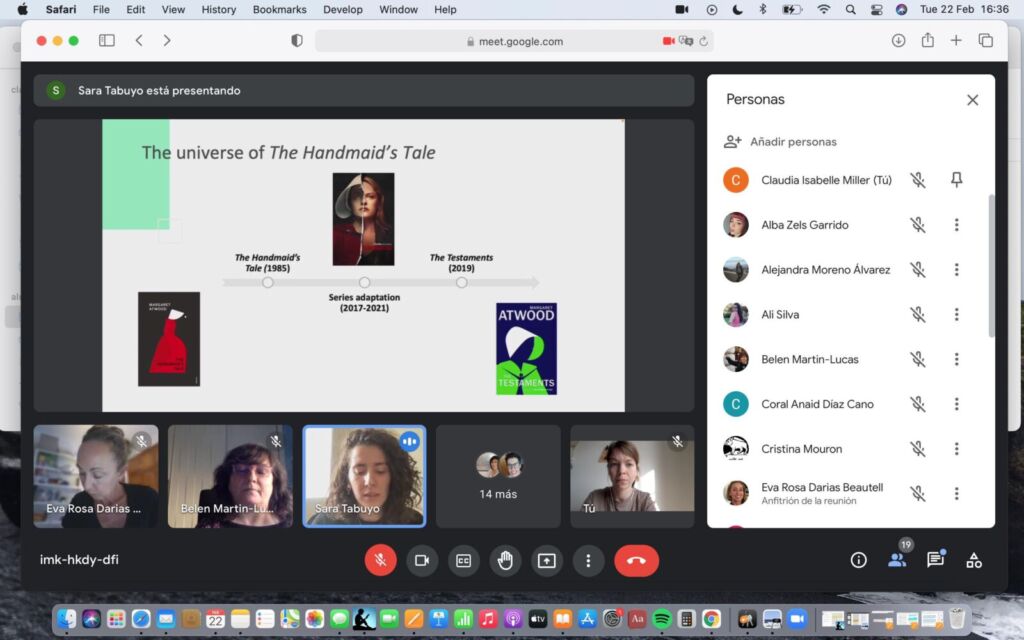1024x640 pixels.
Task: Open options menu for Cristina Mouron
Action: [956, 449]
